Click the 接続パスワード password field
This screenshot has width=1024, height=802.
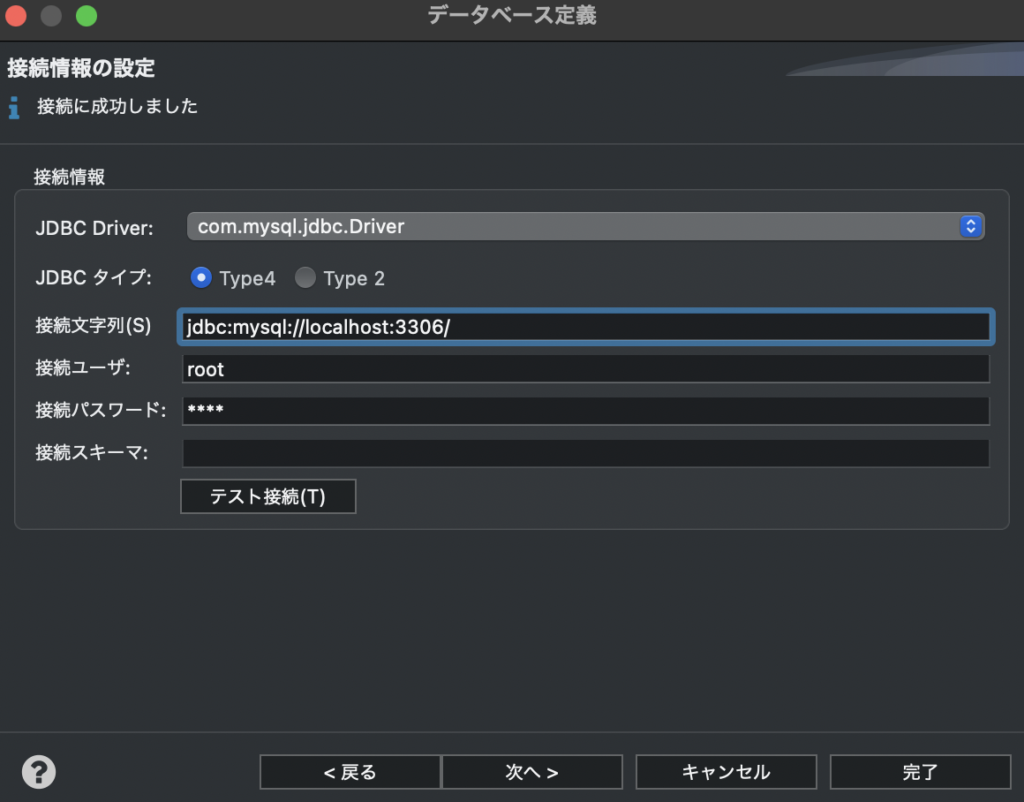point(586,411)
